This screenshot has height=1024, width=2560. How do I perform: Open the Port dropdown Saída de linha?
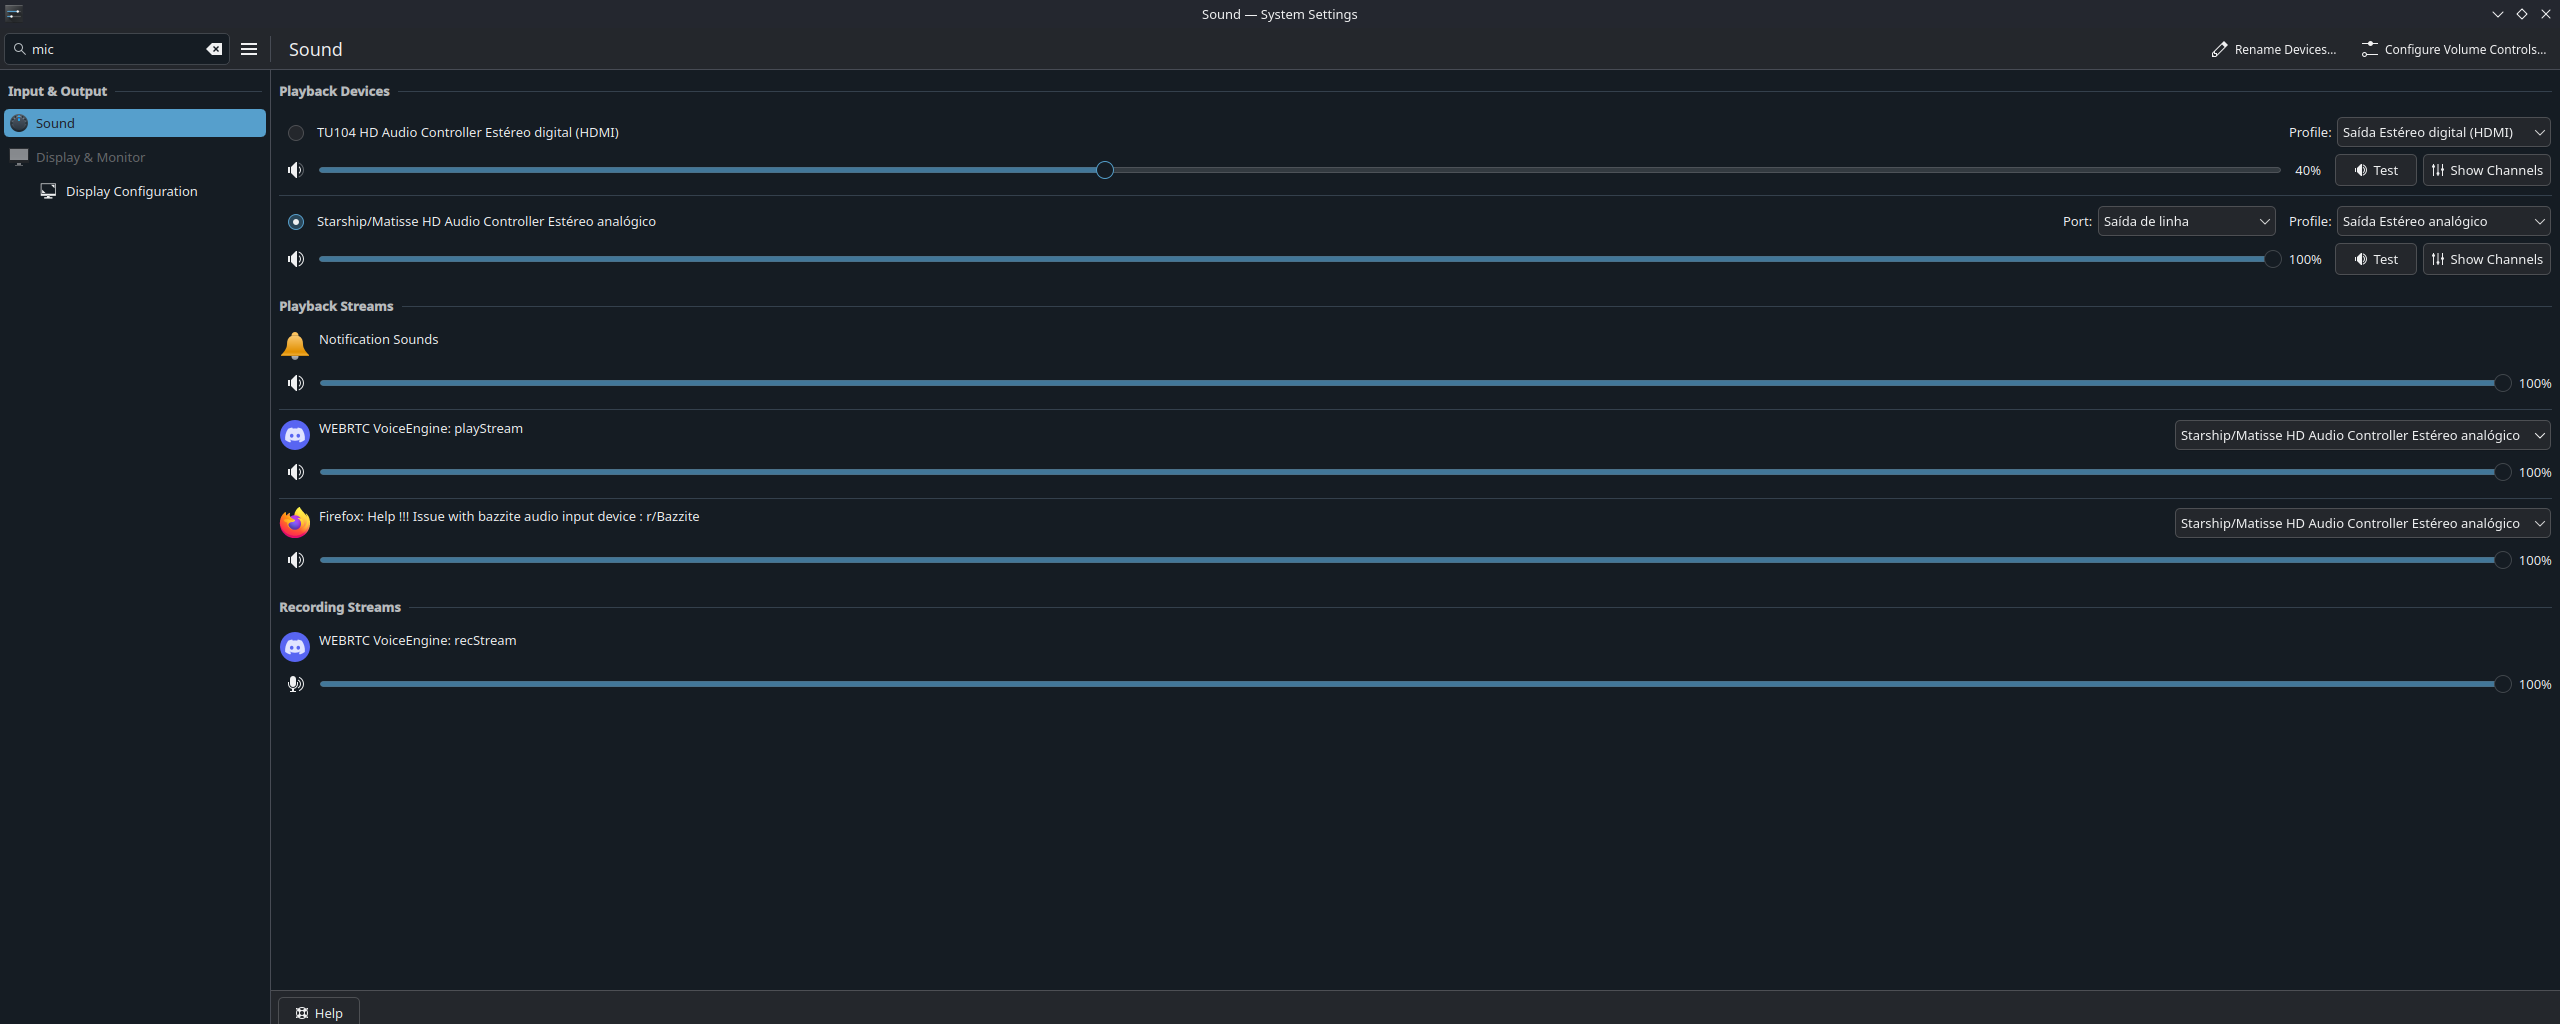[2186, 221]
